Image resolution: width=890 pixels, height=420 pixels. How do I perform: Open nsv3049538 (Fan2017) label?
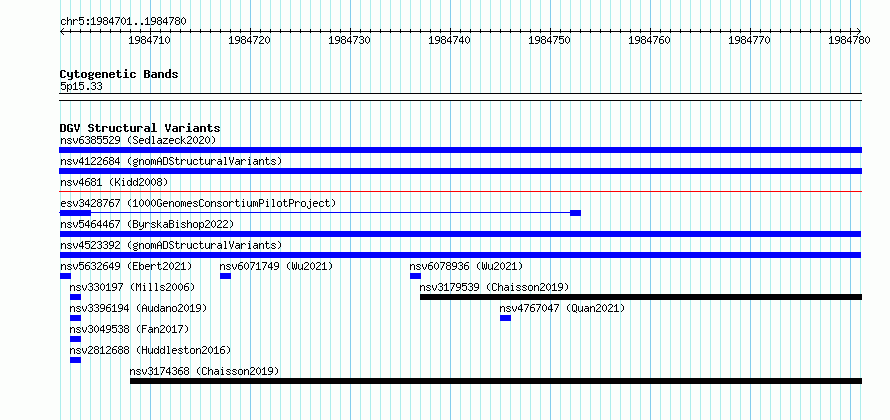129,329
